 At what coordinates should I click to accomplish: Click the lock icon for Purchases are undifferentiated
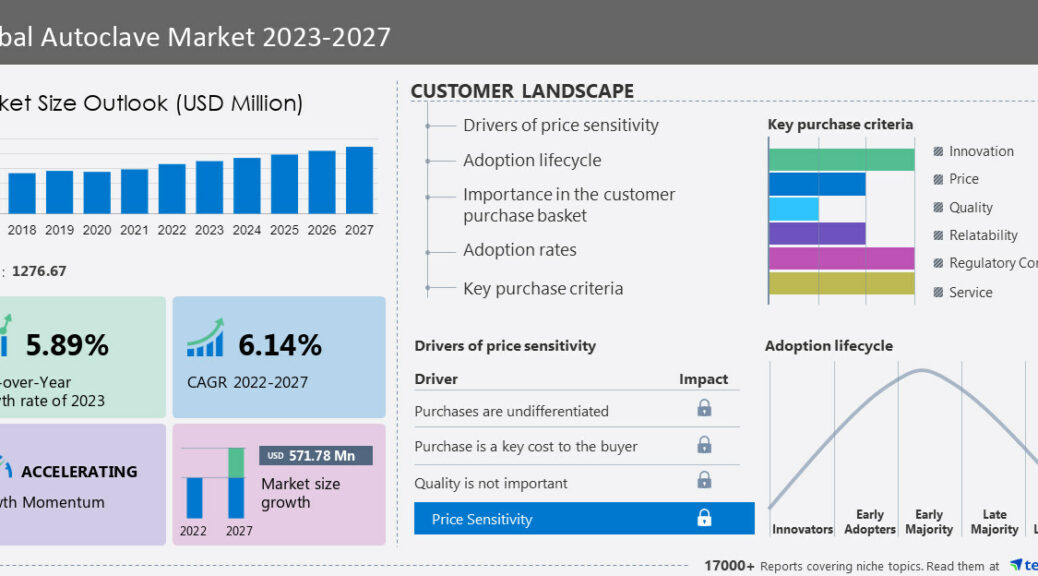click(704, 408)
